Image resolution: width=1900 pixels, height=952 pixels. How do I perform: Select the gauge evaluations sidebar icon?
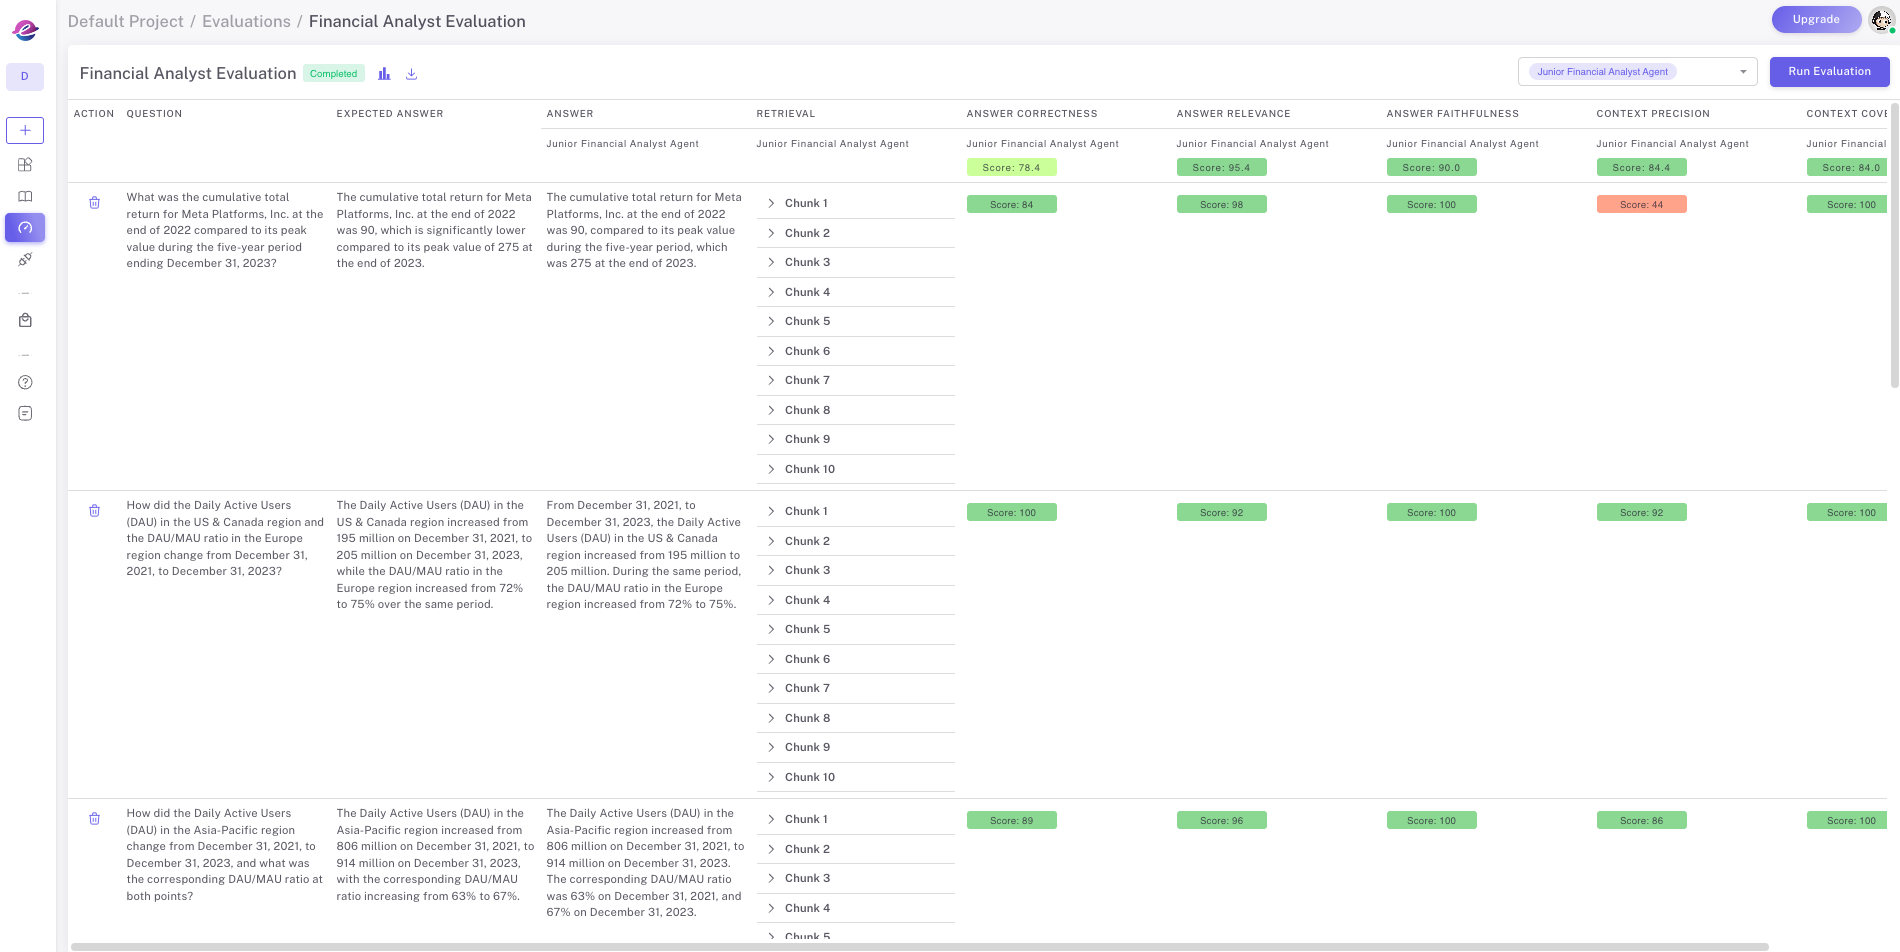[25, 228]
